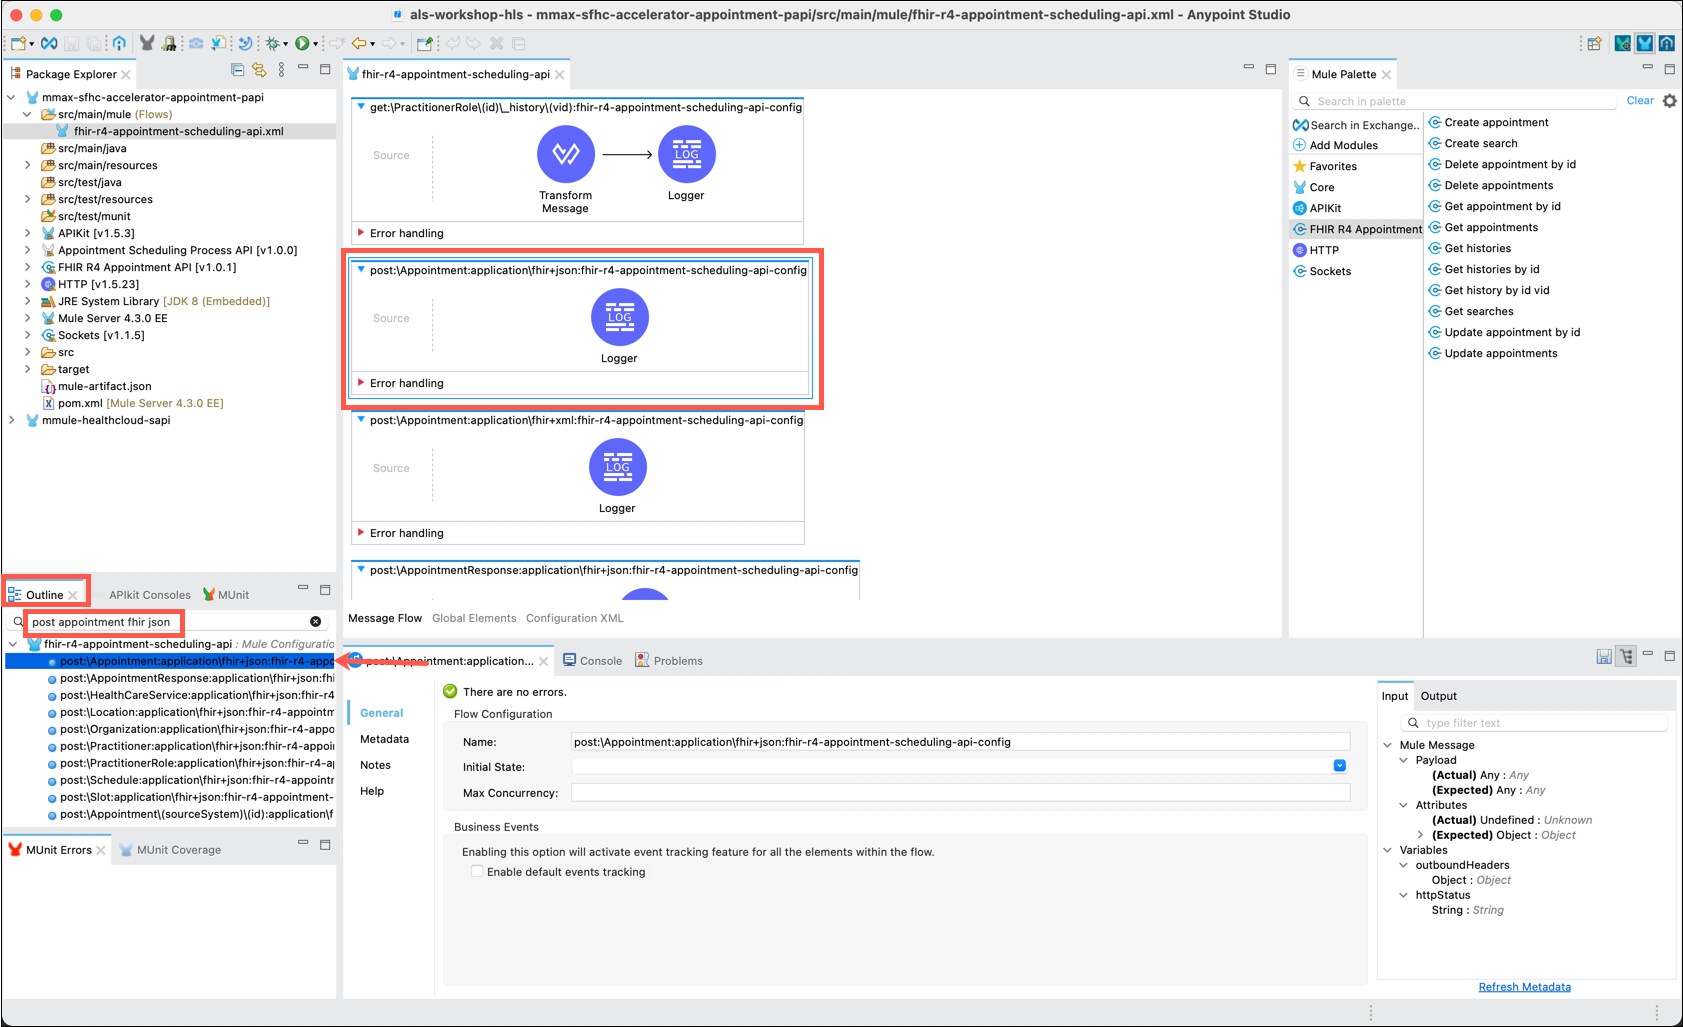Click the Transform Message component icon
This screenshot has height=1027, width=1683.
click(566, 154)
